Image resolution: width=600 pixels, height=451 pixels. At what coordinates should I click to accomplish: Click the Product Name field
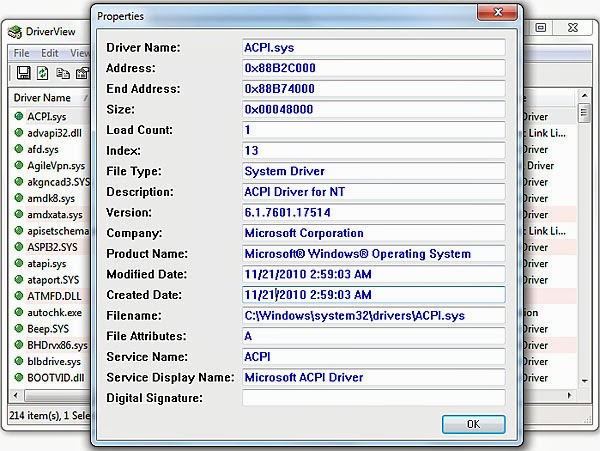pyautogui.click(x=373, y=254)
